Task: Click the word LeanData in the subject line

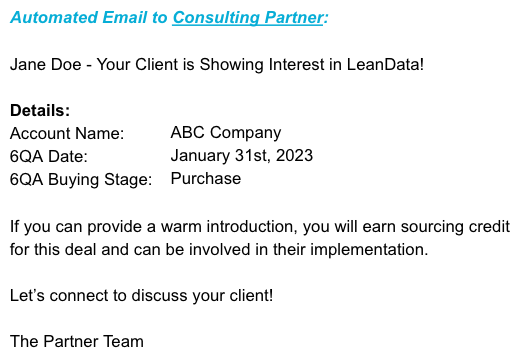Action: (382, 64)
